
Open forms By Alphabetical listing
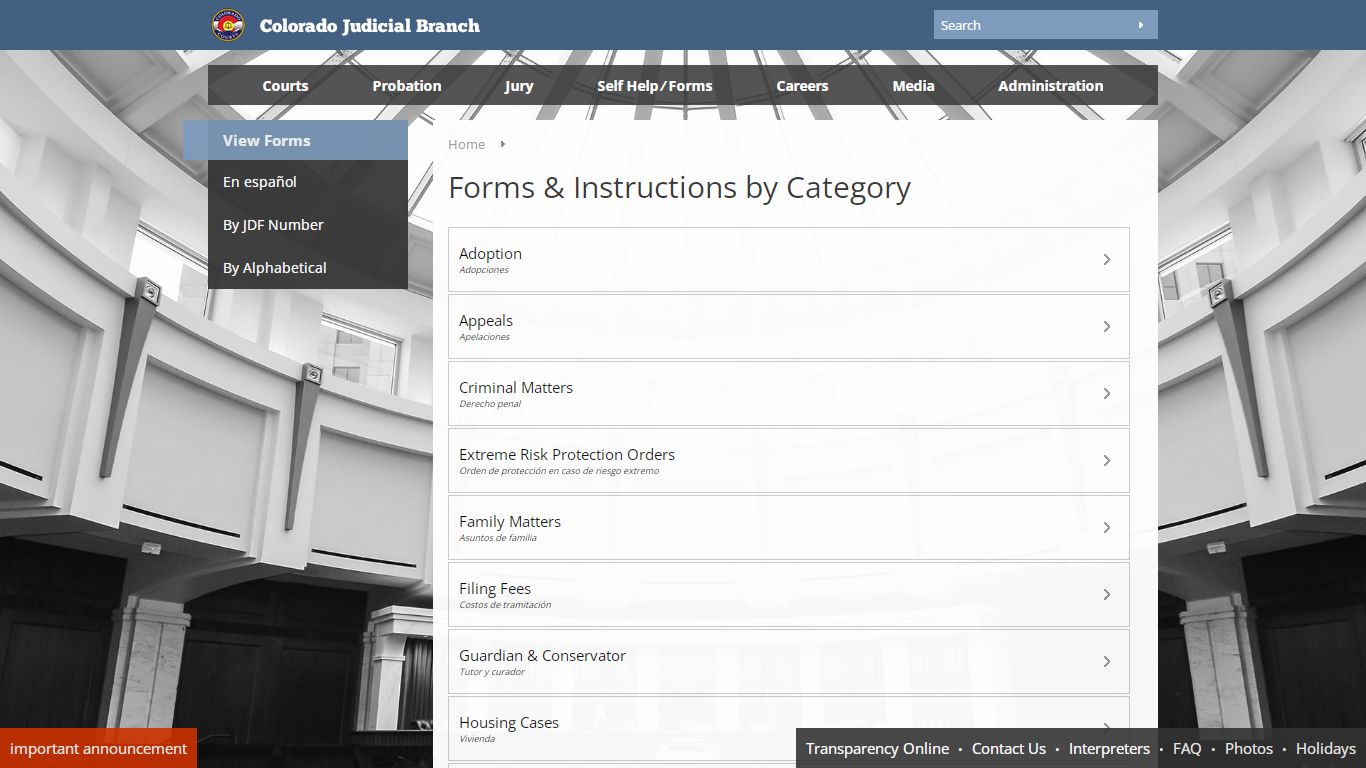coord(275,268)
